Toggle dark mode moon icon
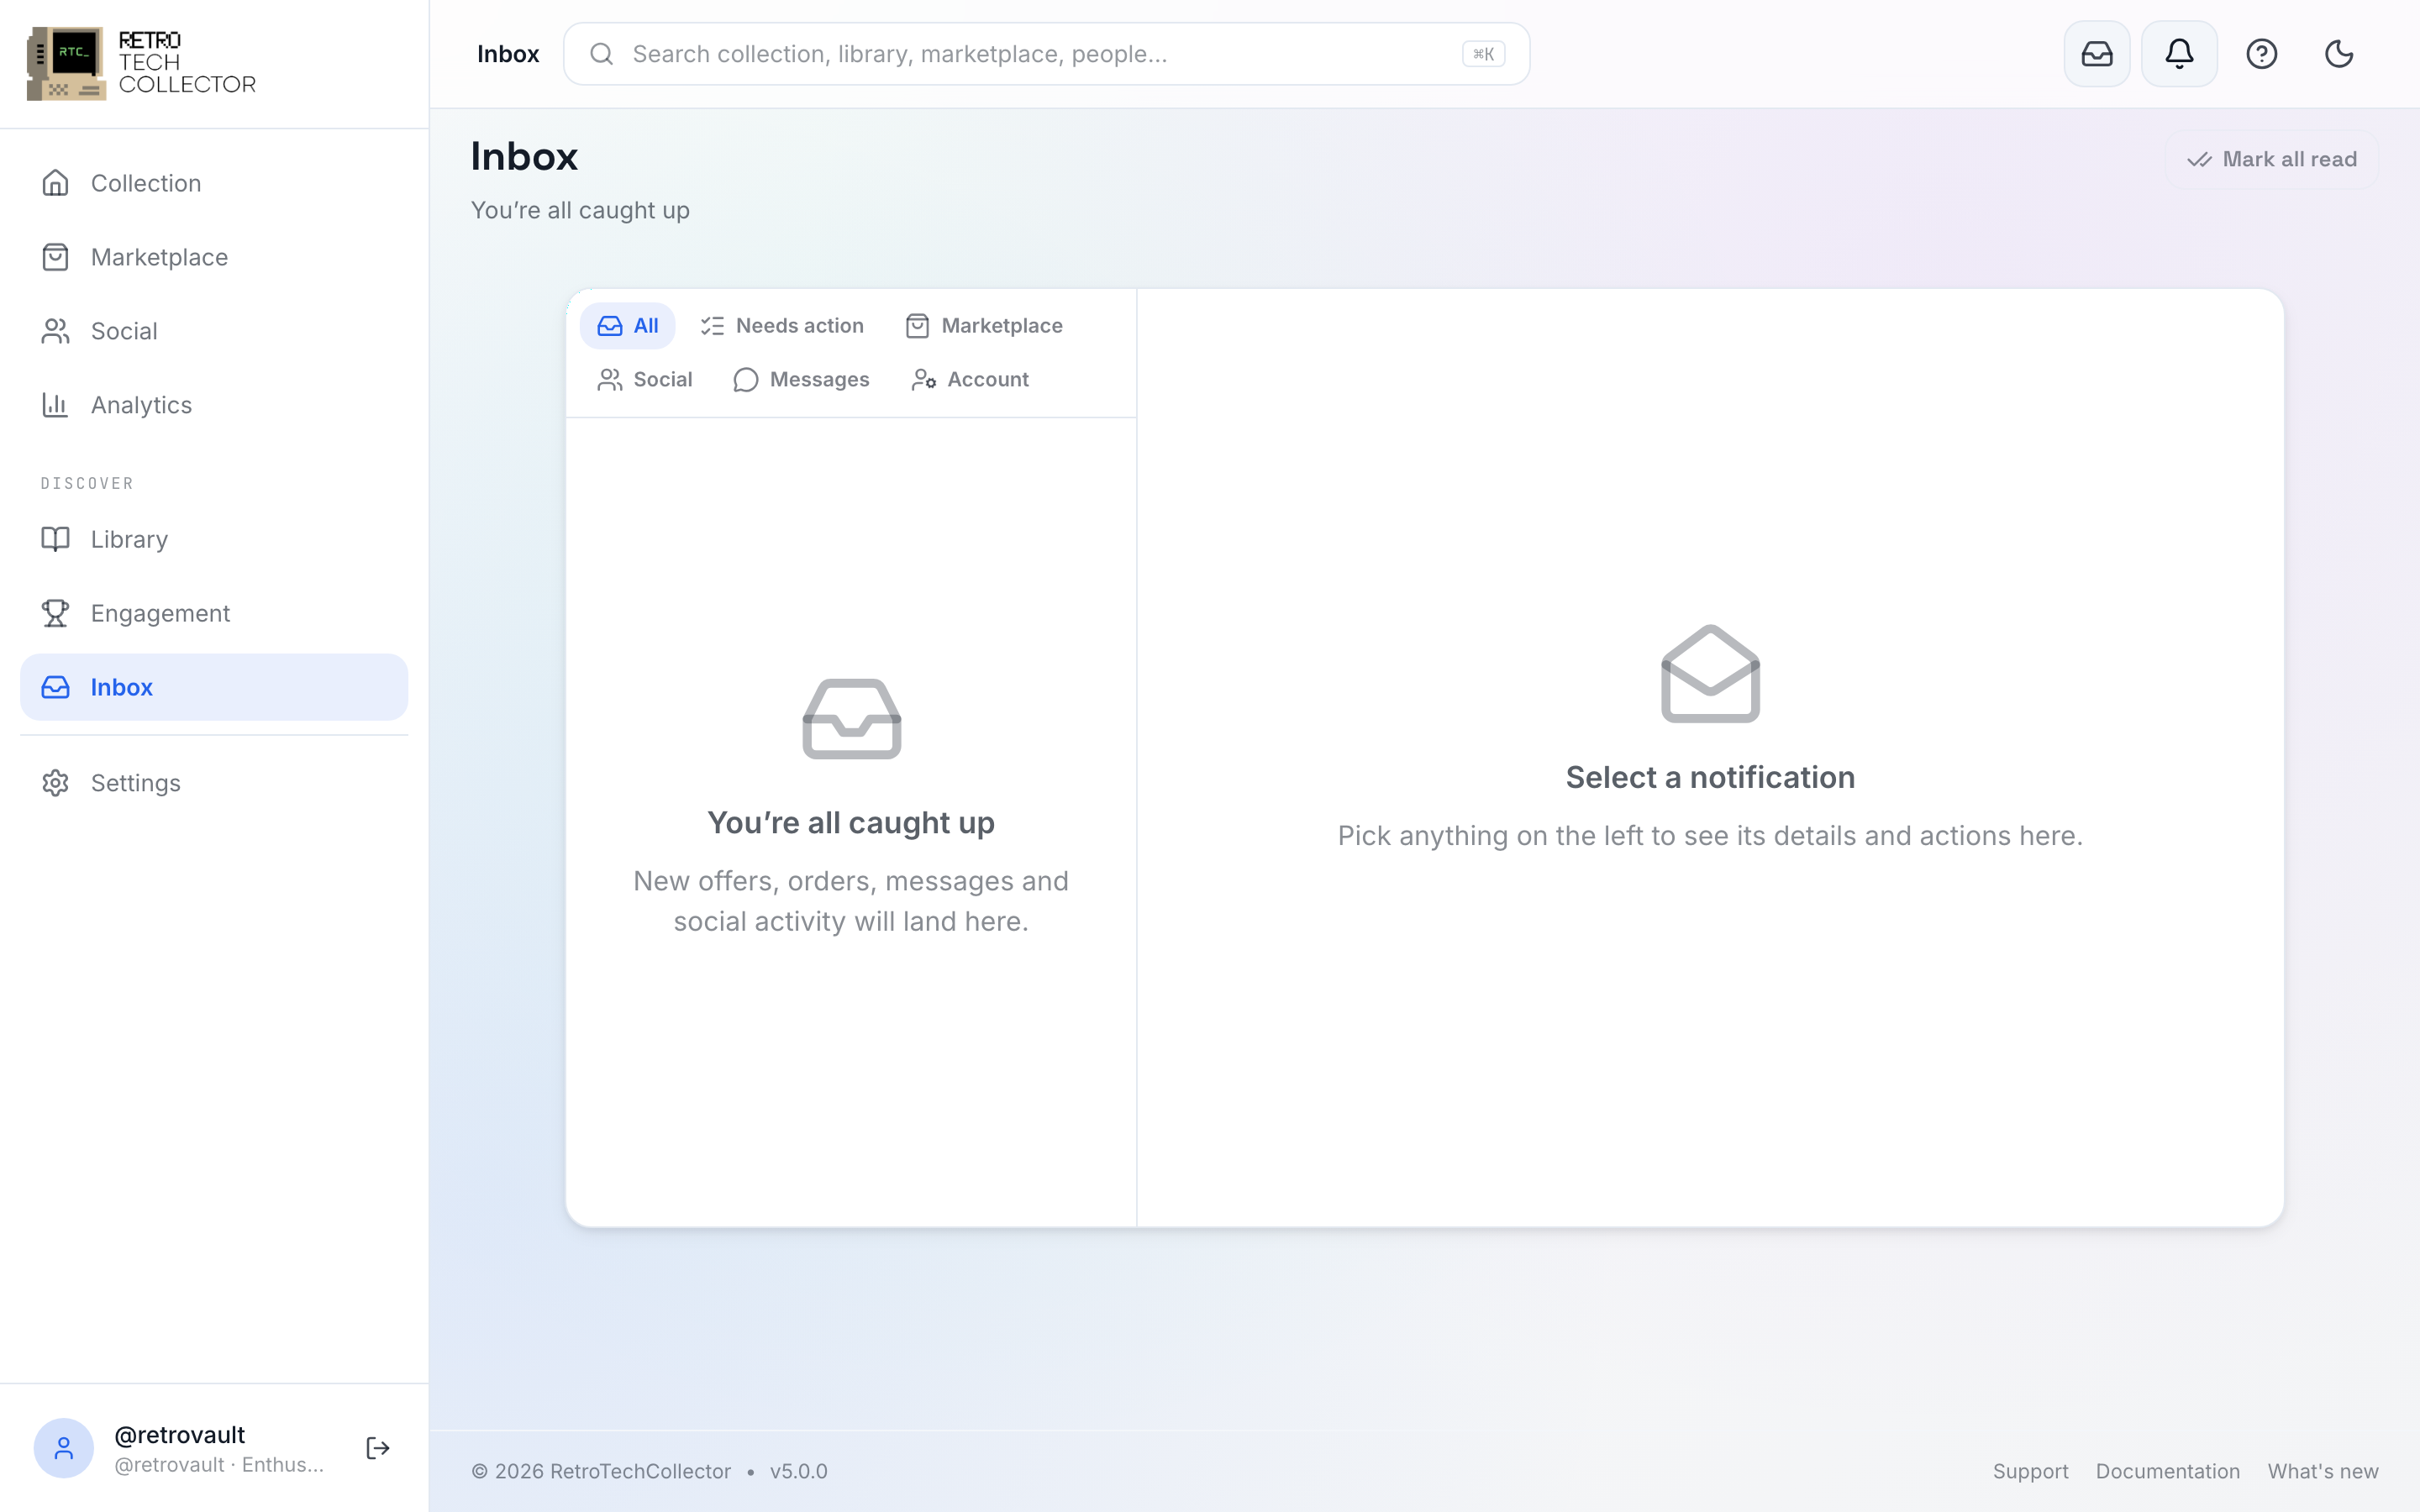This screenshot has height=1512, width=2420. click(x=2338, y=54)
